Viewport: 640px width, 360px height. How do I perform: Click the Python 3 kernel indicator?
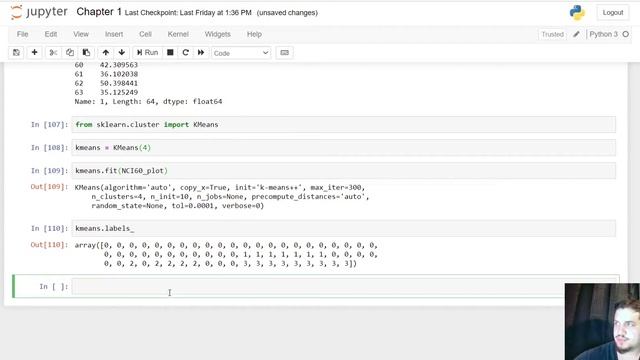[x=609, y=34]
